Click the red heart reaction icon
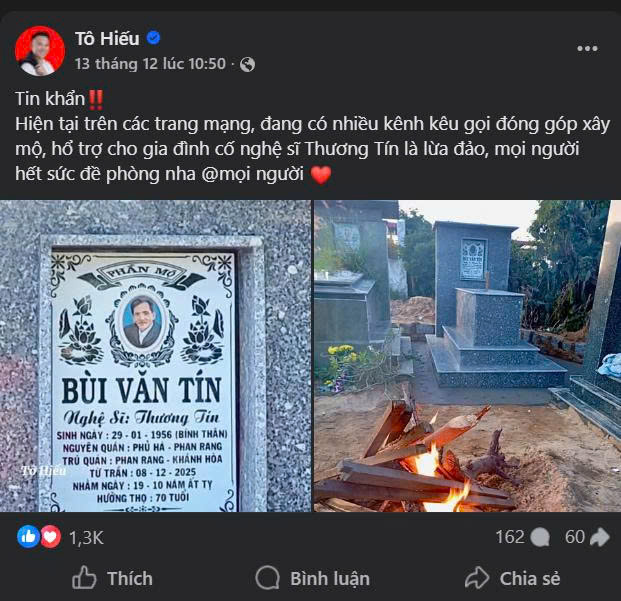The image size is (621, 601). (x=50, y=537)
